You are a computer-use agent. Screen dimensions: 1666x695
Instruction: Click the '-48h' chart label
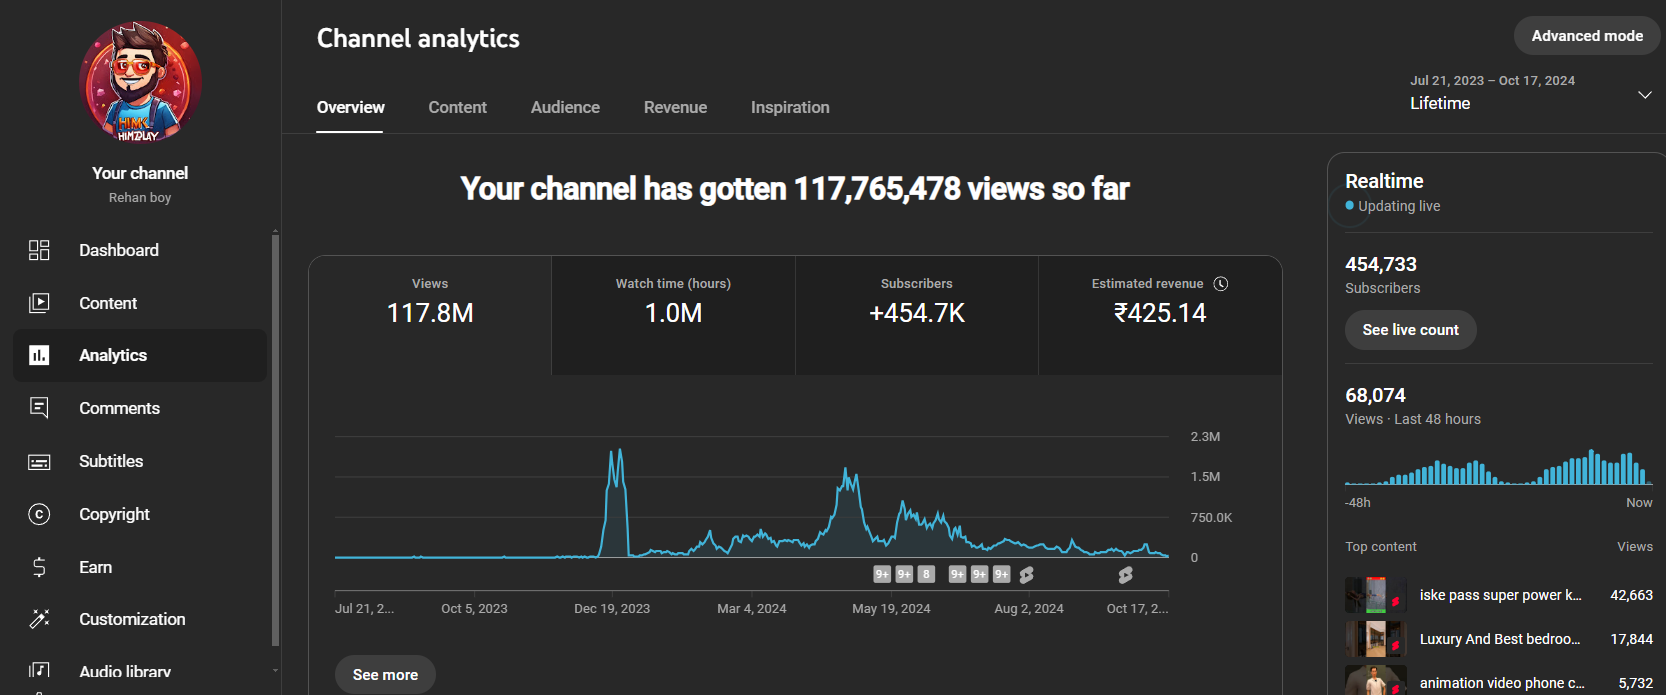pos(1358,503)
